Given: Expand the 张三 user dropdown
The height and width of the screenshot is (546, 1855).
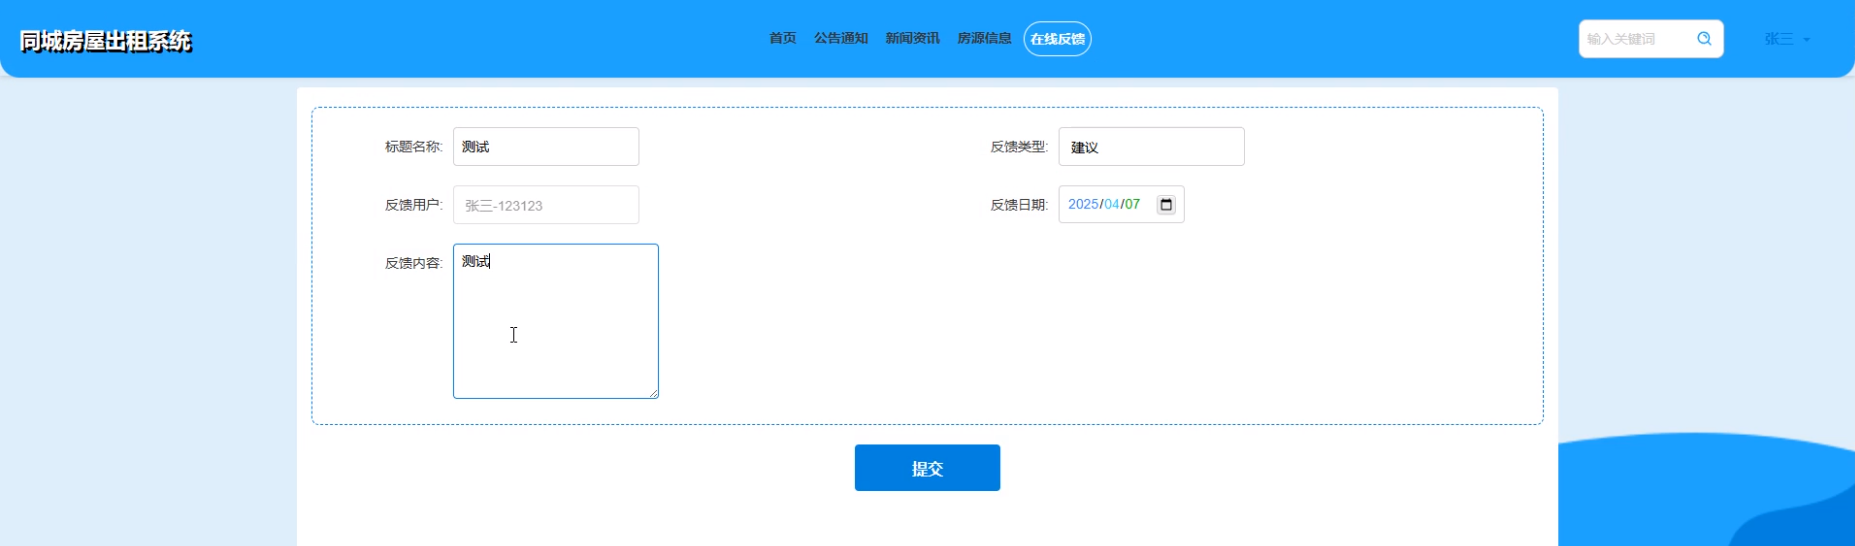Looking at the screenshot, I should [x=1787, y=39].
